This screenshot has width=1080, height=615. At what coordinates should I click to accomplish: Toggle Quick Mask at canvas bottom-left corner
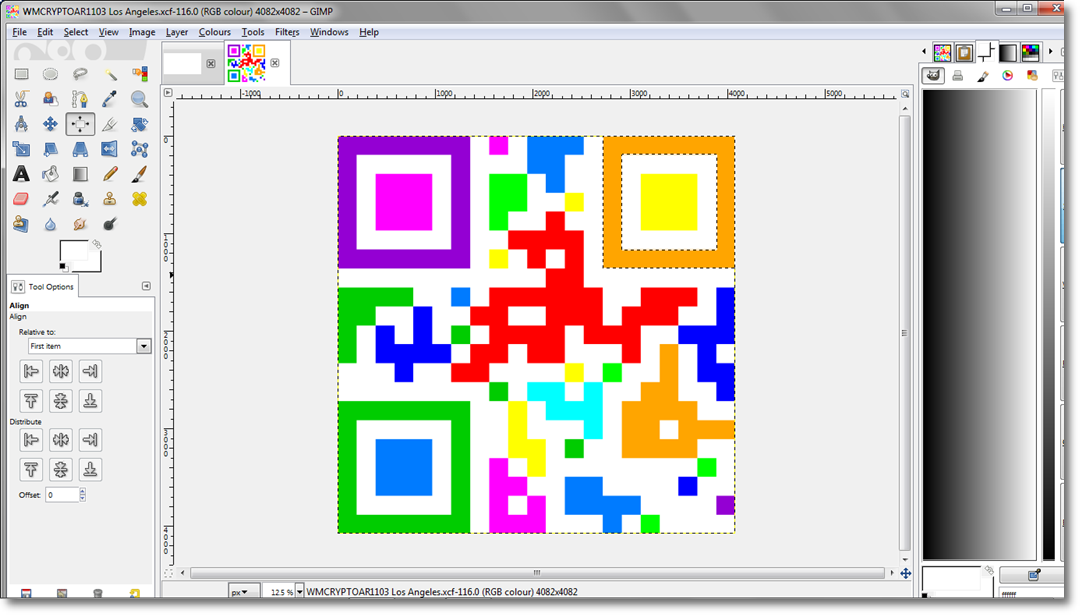coord(168,573)
